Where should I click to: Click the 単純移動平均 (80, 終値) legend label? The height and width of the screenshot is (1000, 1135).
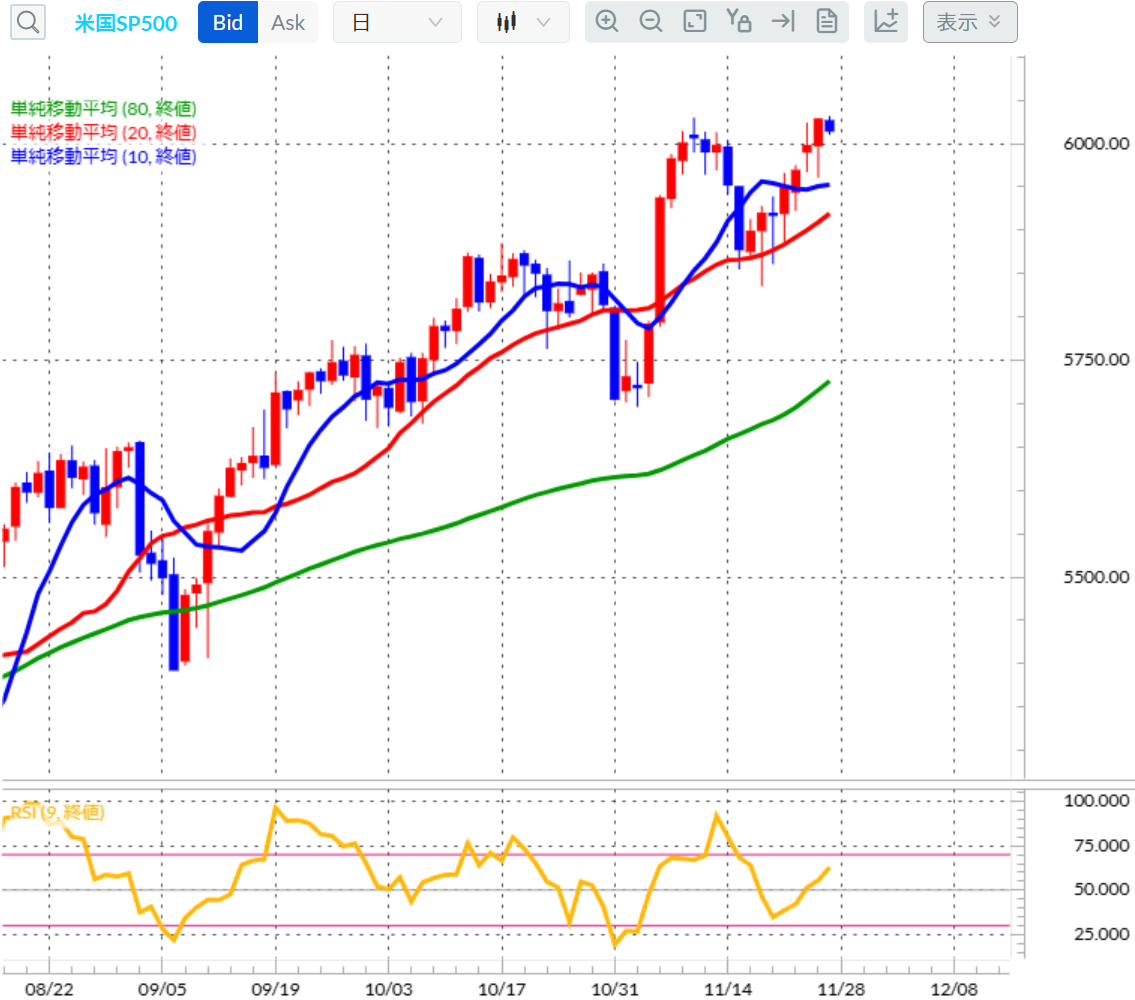pos(104,109)
